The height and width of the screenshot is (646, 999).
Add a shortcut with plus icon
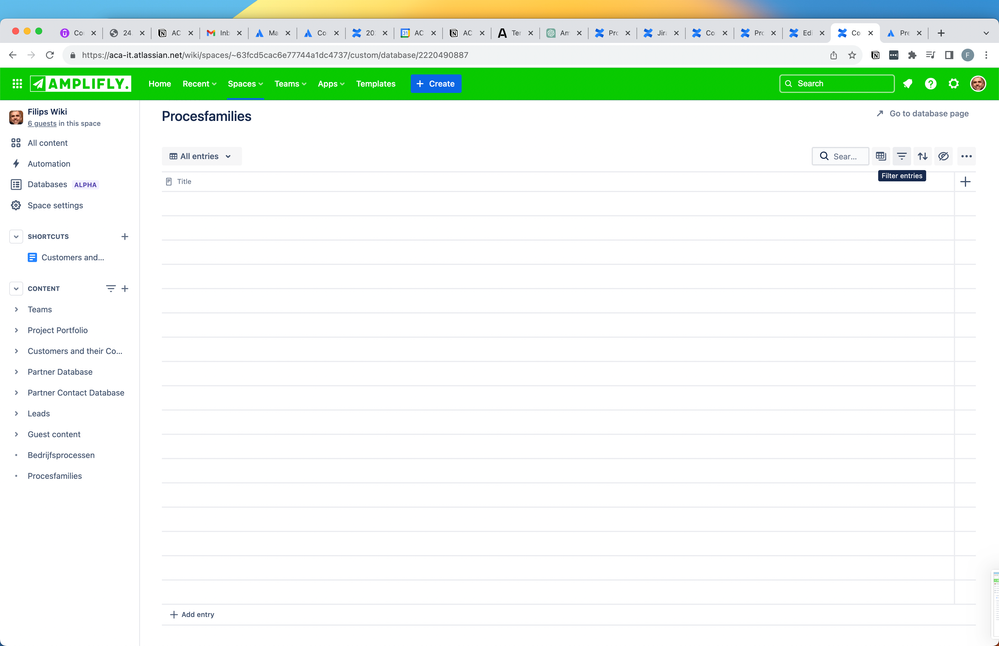[x=125, y=236]
